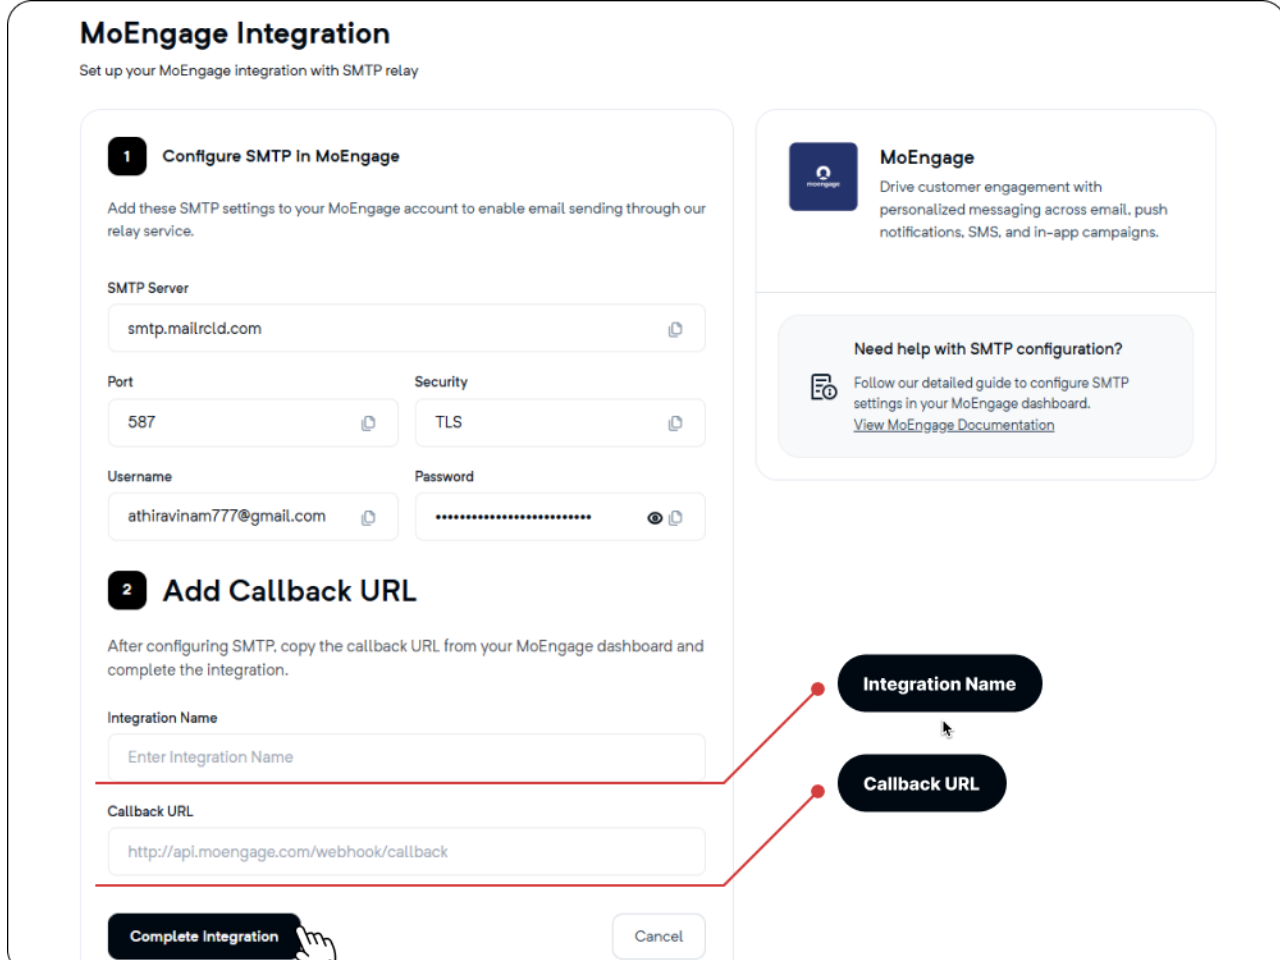Copy the password value
The width and height of the screenshot is (1280, 960).
click(x=676, y=517)
